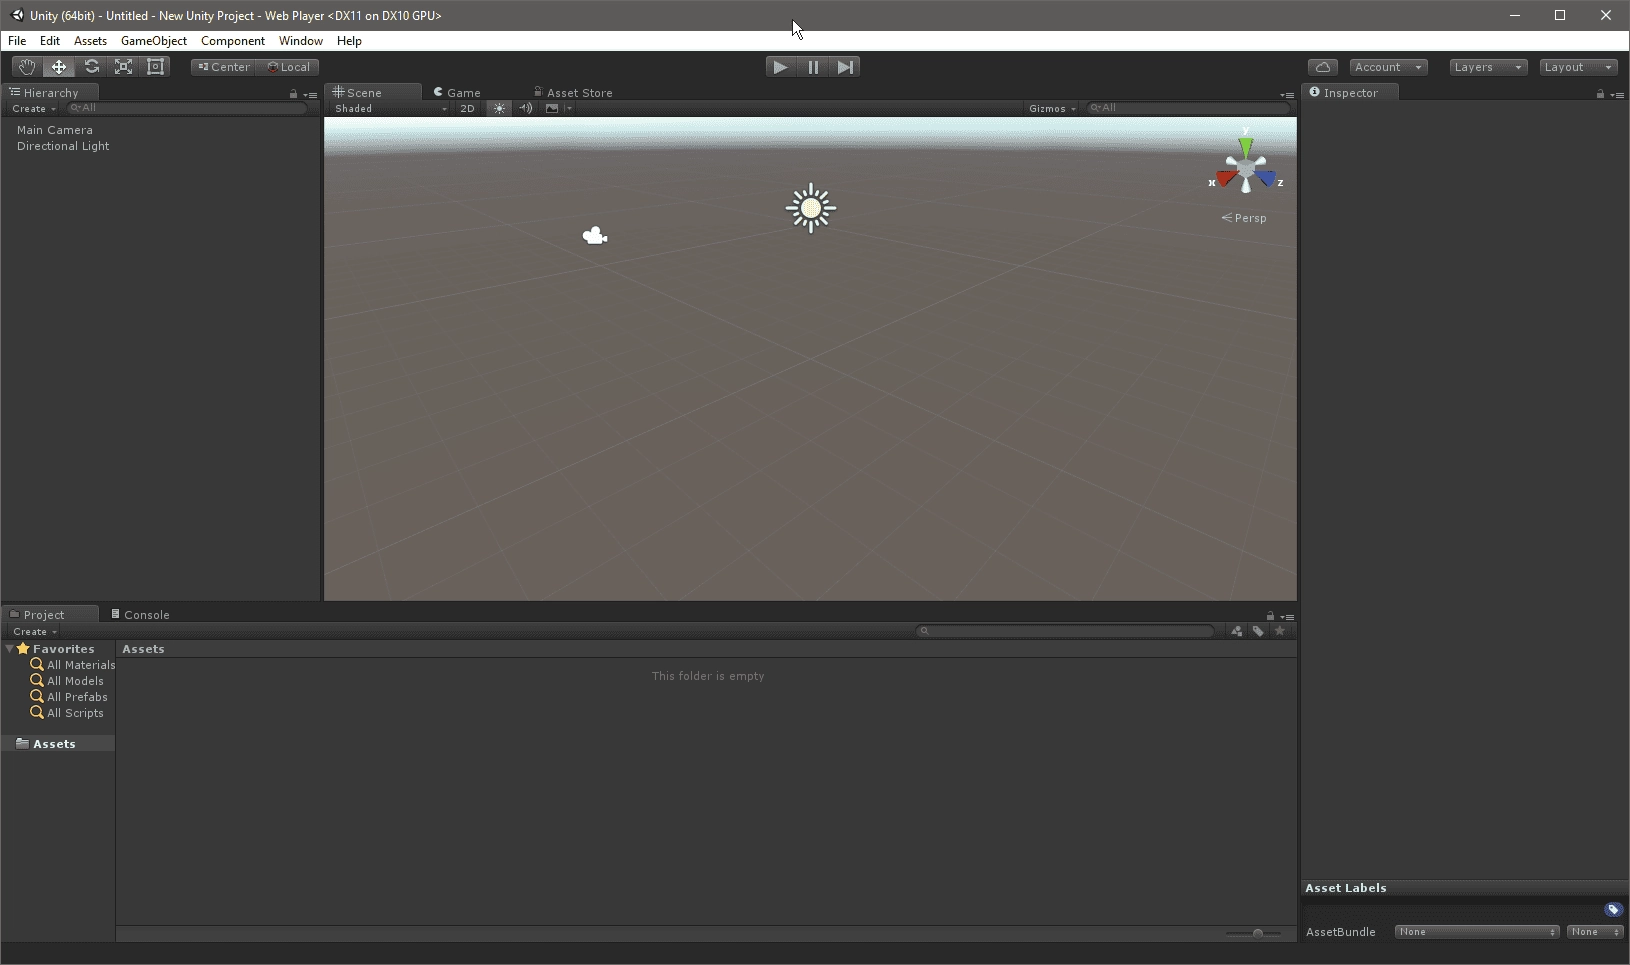The width and height of the screenshot is (1630, 965).
Task: Open File menu
Action: (x=17, y=41)
